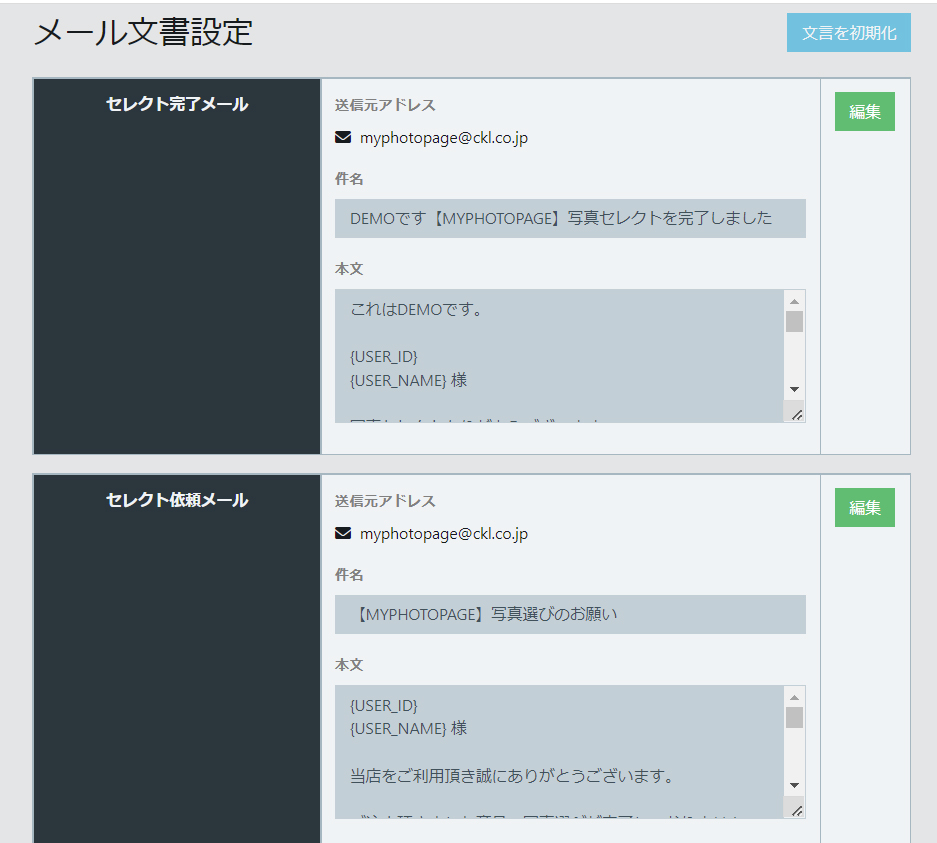The width and height of the screenshot is (937, 843).
Task: Click resize handle of セレクト完了メール body
Action: 796,414
